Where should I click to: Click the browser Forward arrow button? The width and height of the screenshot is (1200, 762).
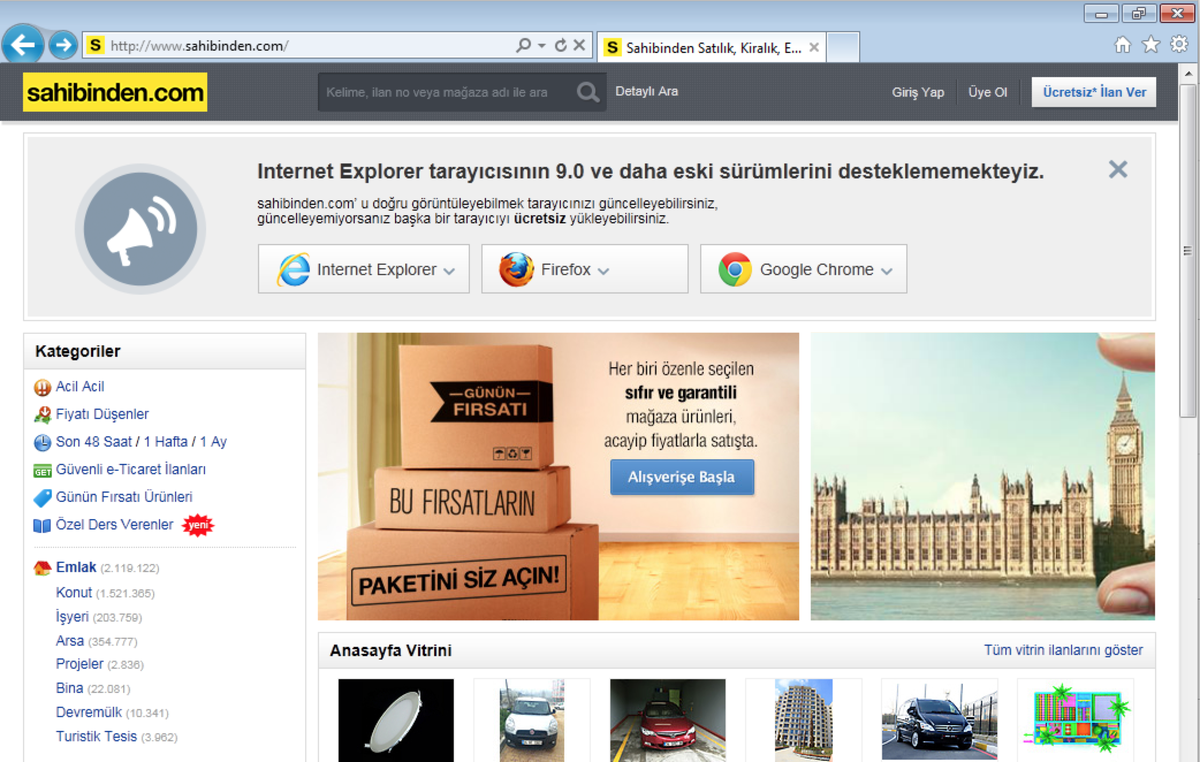point(63,45)
